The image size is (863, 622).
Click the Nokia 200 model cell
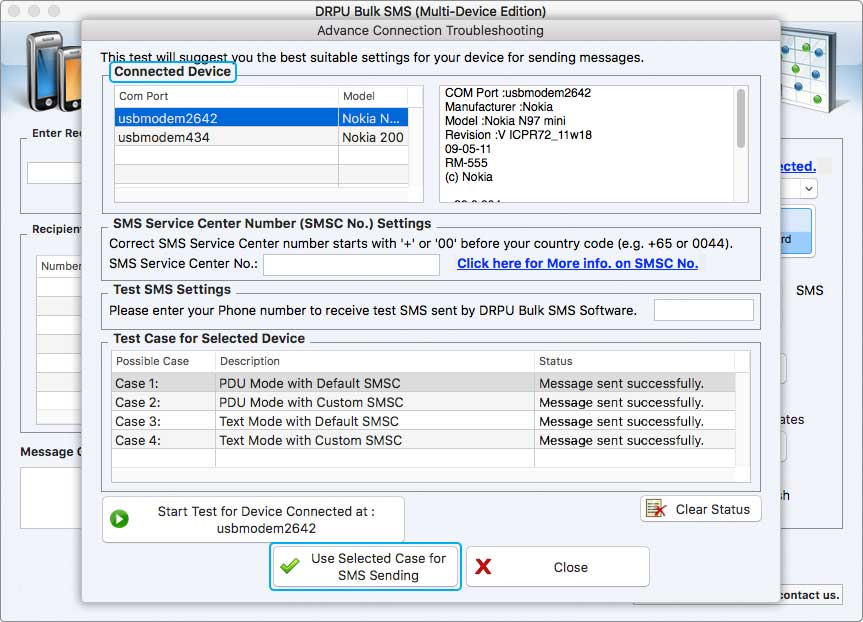(x=373, y=137)
